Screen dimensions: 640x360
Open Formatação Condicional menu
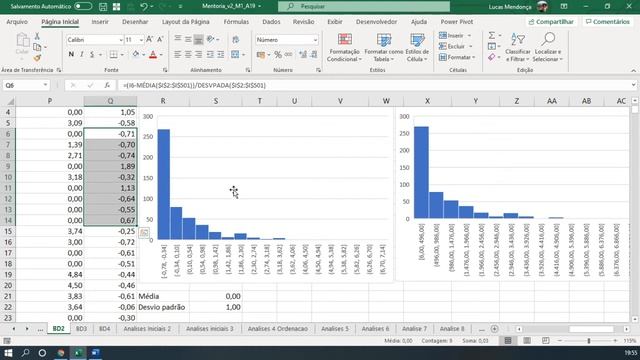tap(344, 48)
